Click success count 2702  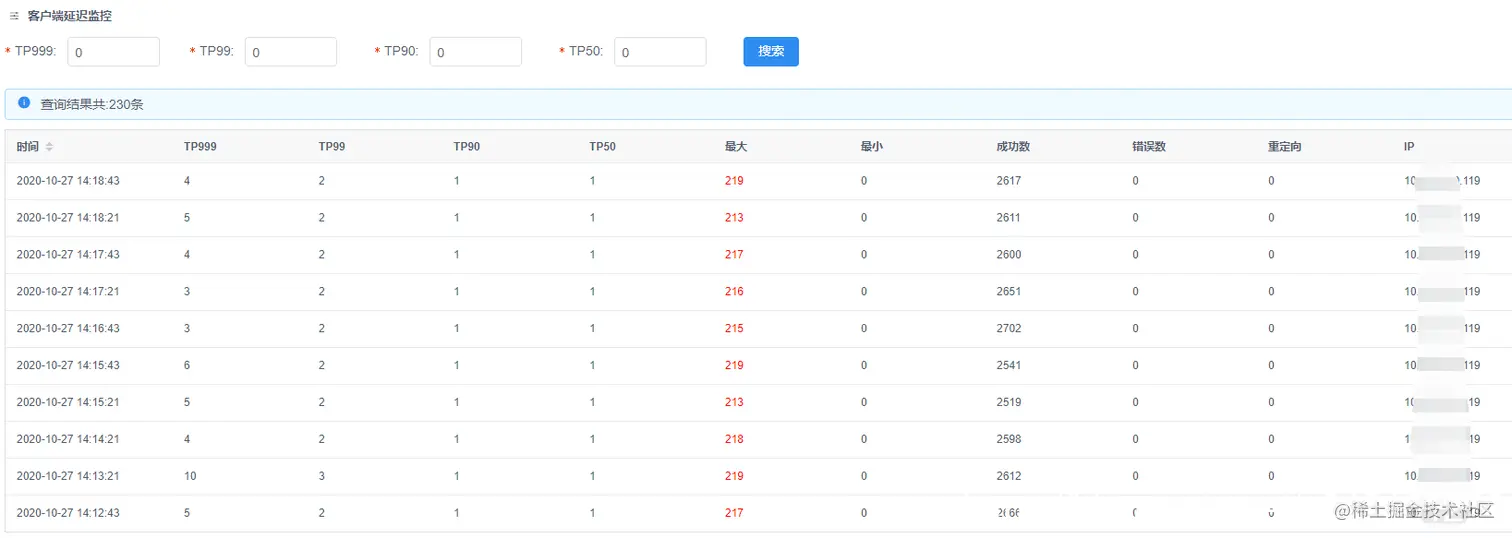click(1009, 329)
